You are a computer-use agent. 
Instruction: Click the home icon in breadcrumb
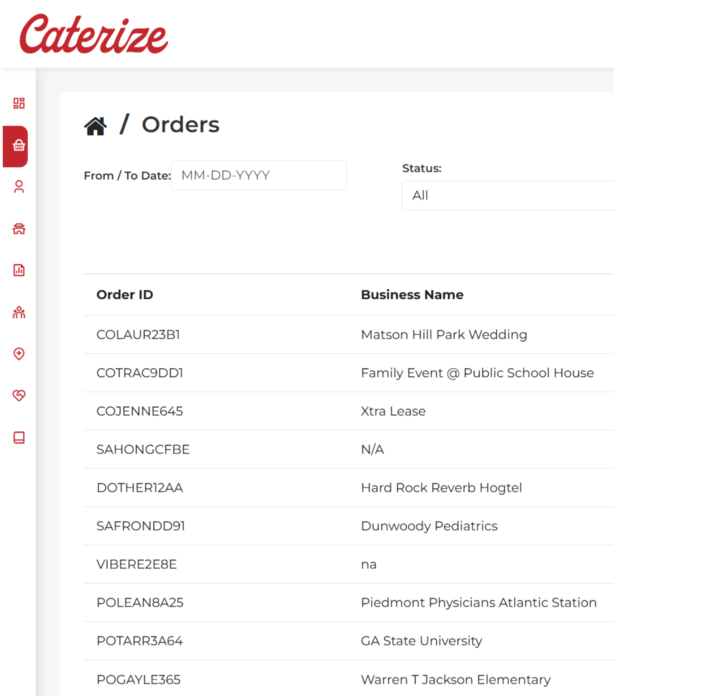[95, 126]
